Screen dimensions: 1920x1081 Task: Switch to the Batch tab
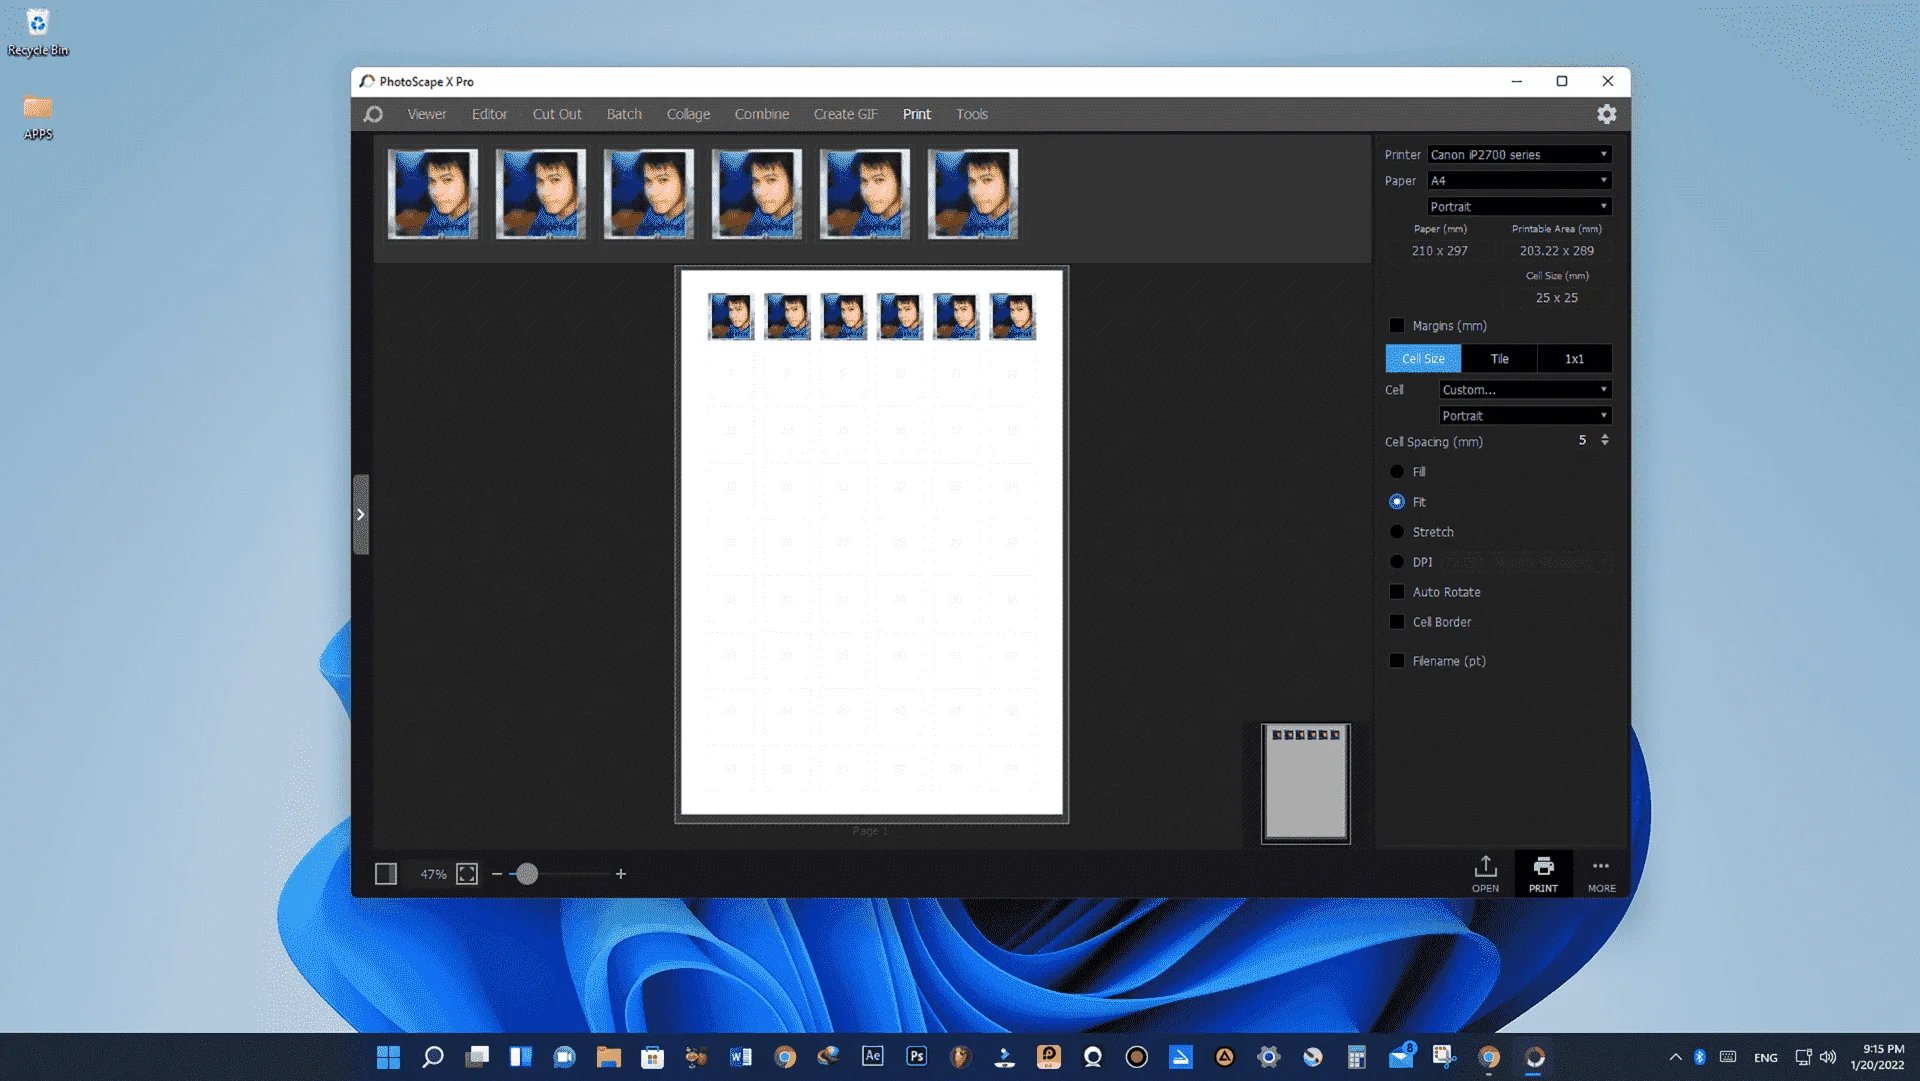pos(624,114)
